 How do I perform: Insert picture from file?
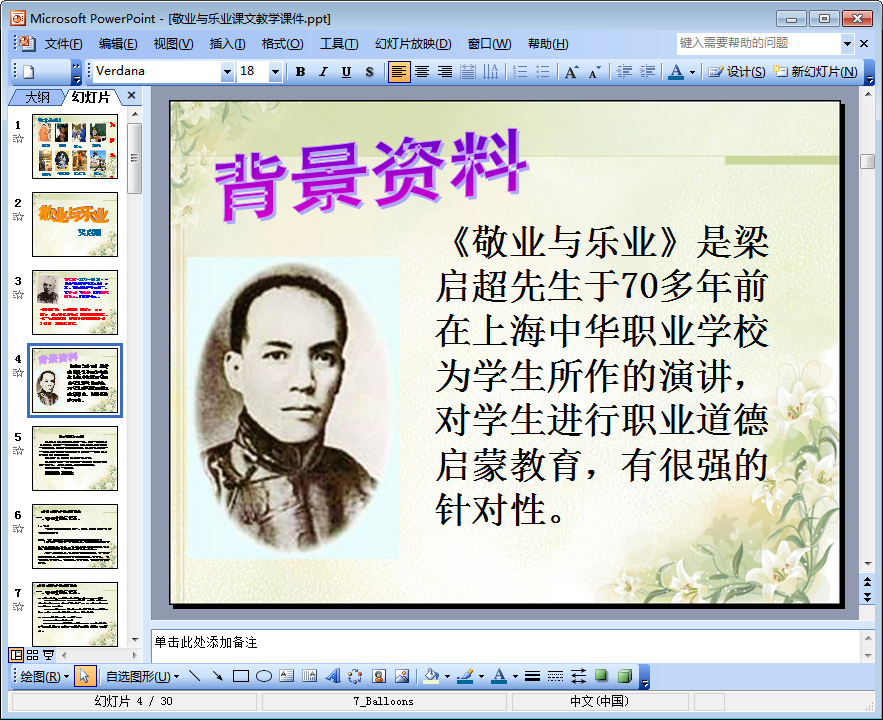402,676
